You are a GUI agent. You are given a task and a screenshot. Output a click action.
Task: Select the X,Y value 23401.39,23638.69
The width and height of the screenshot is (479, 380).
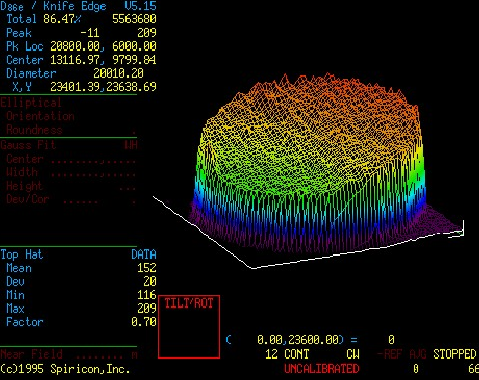pos(103,87)
